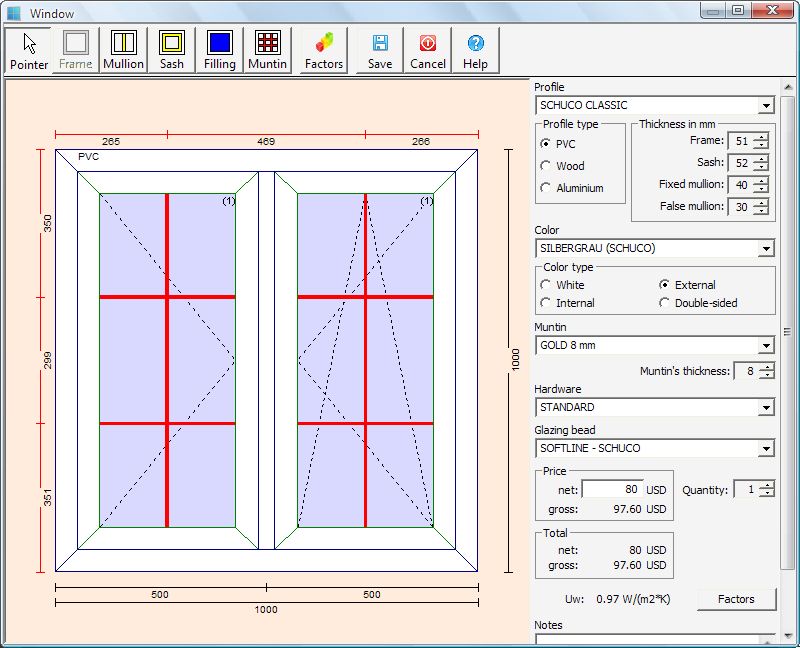Viewport: 800px width, 648px height.
Task: Open the GOLD 8 mm muntin dropdown
Action: point(766,345)
